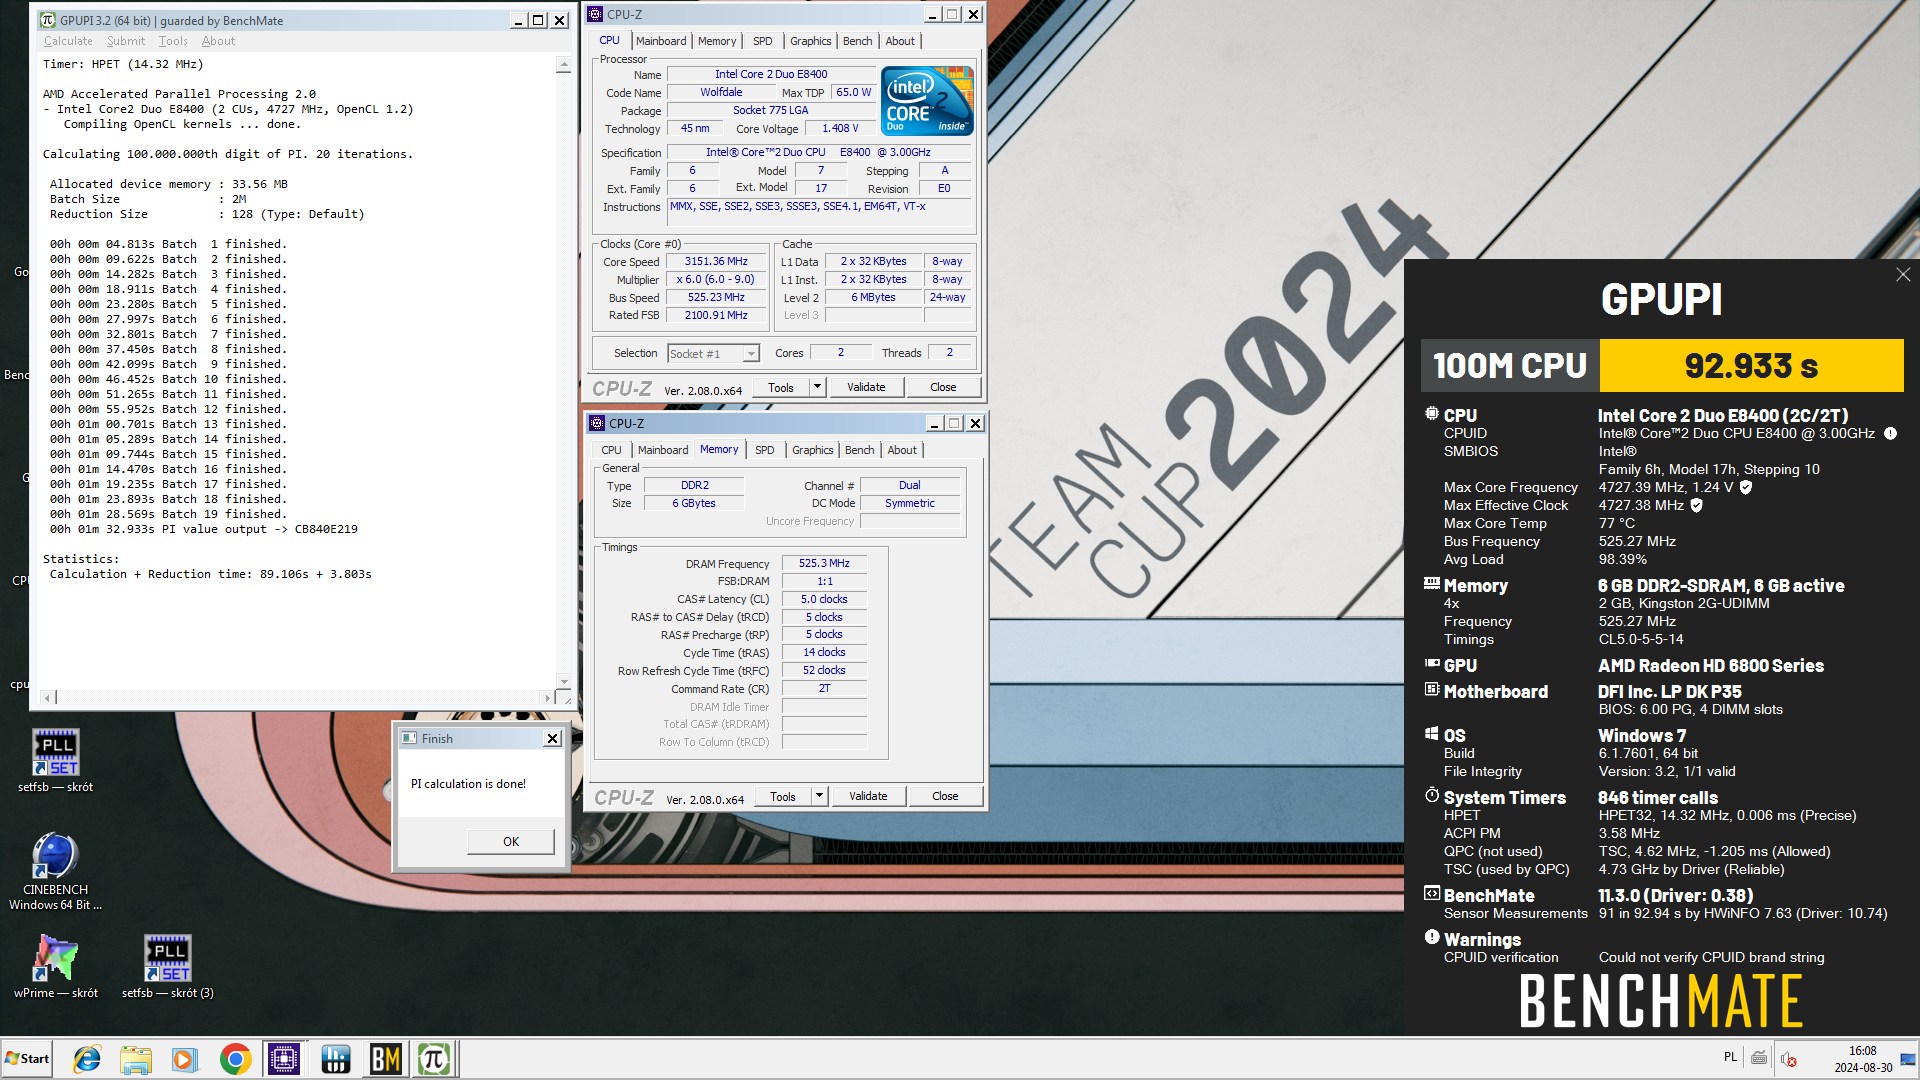The image size is (1920, 1080).
Task: Switch to Mainboard tab in upper CPU-Z
Action: tap(661, 41)
